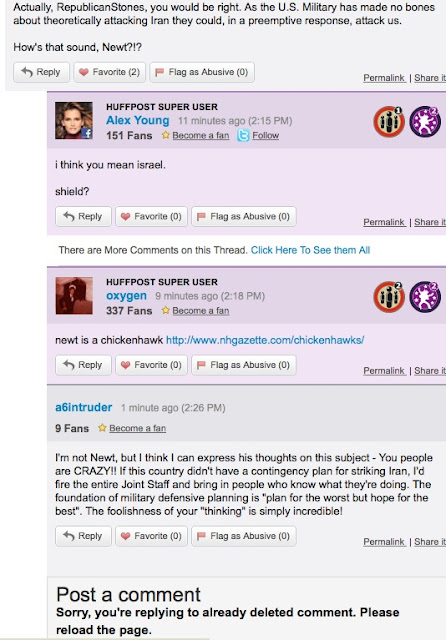The width and height of the screenshot is (446, 640).
Task: Open the Alex Young username link
Action: [138, 120]
